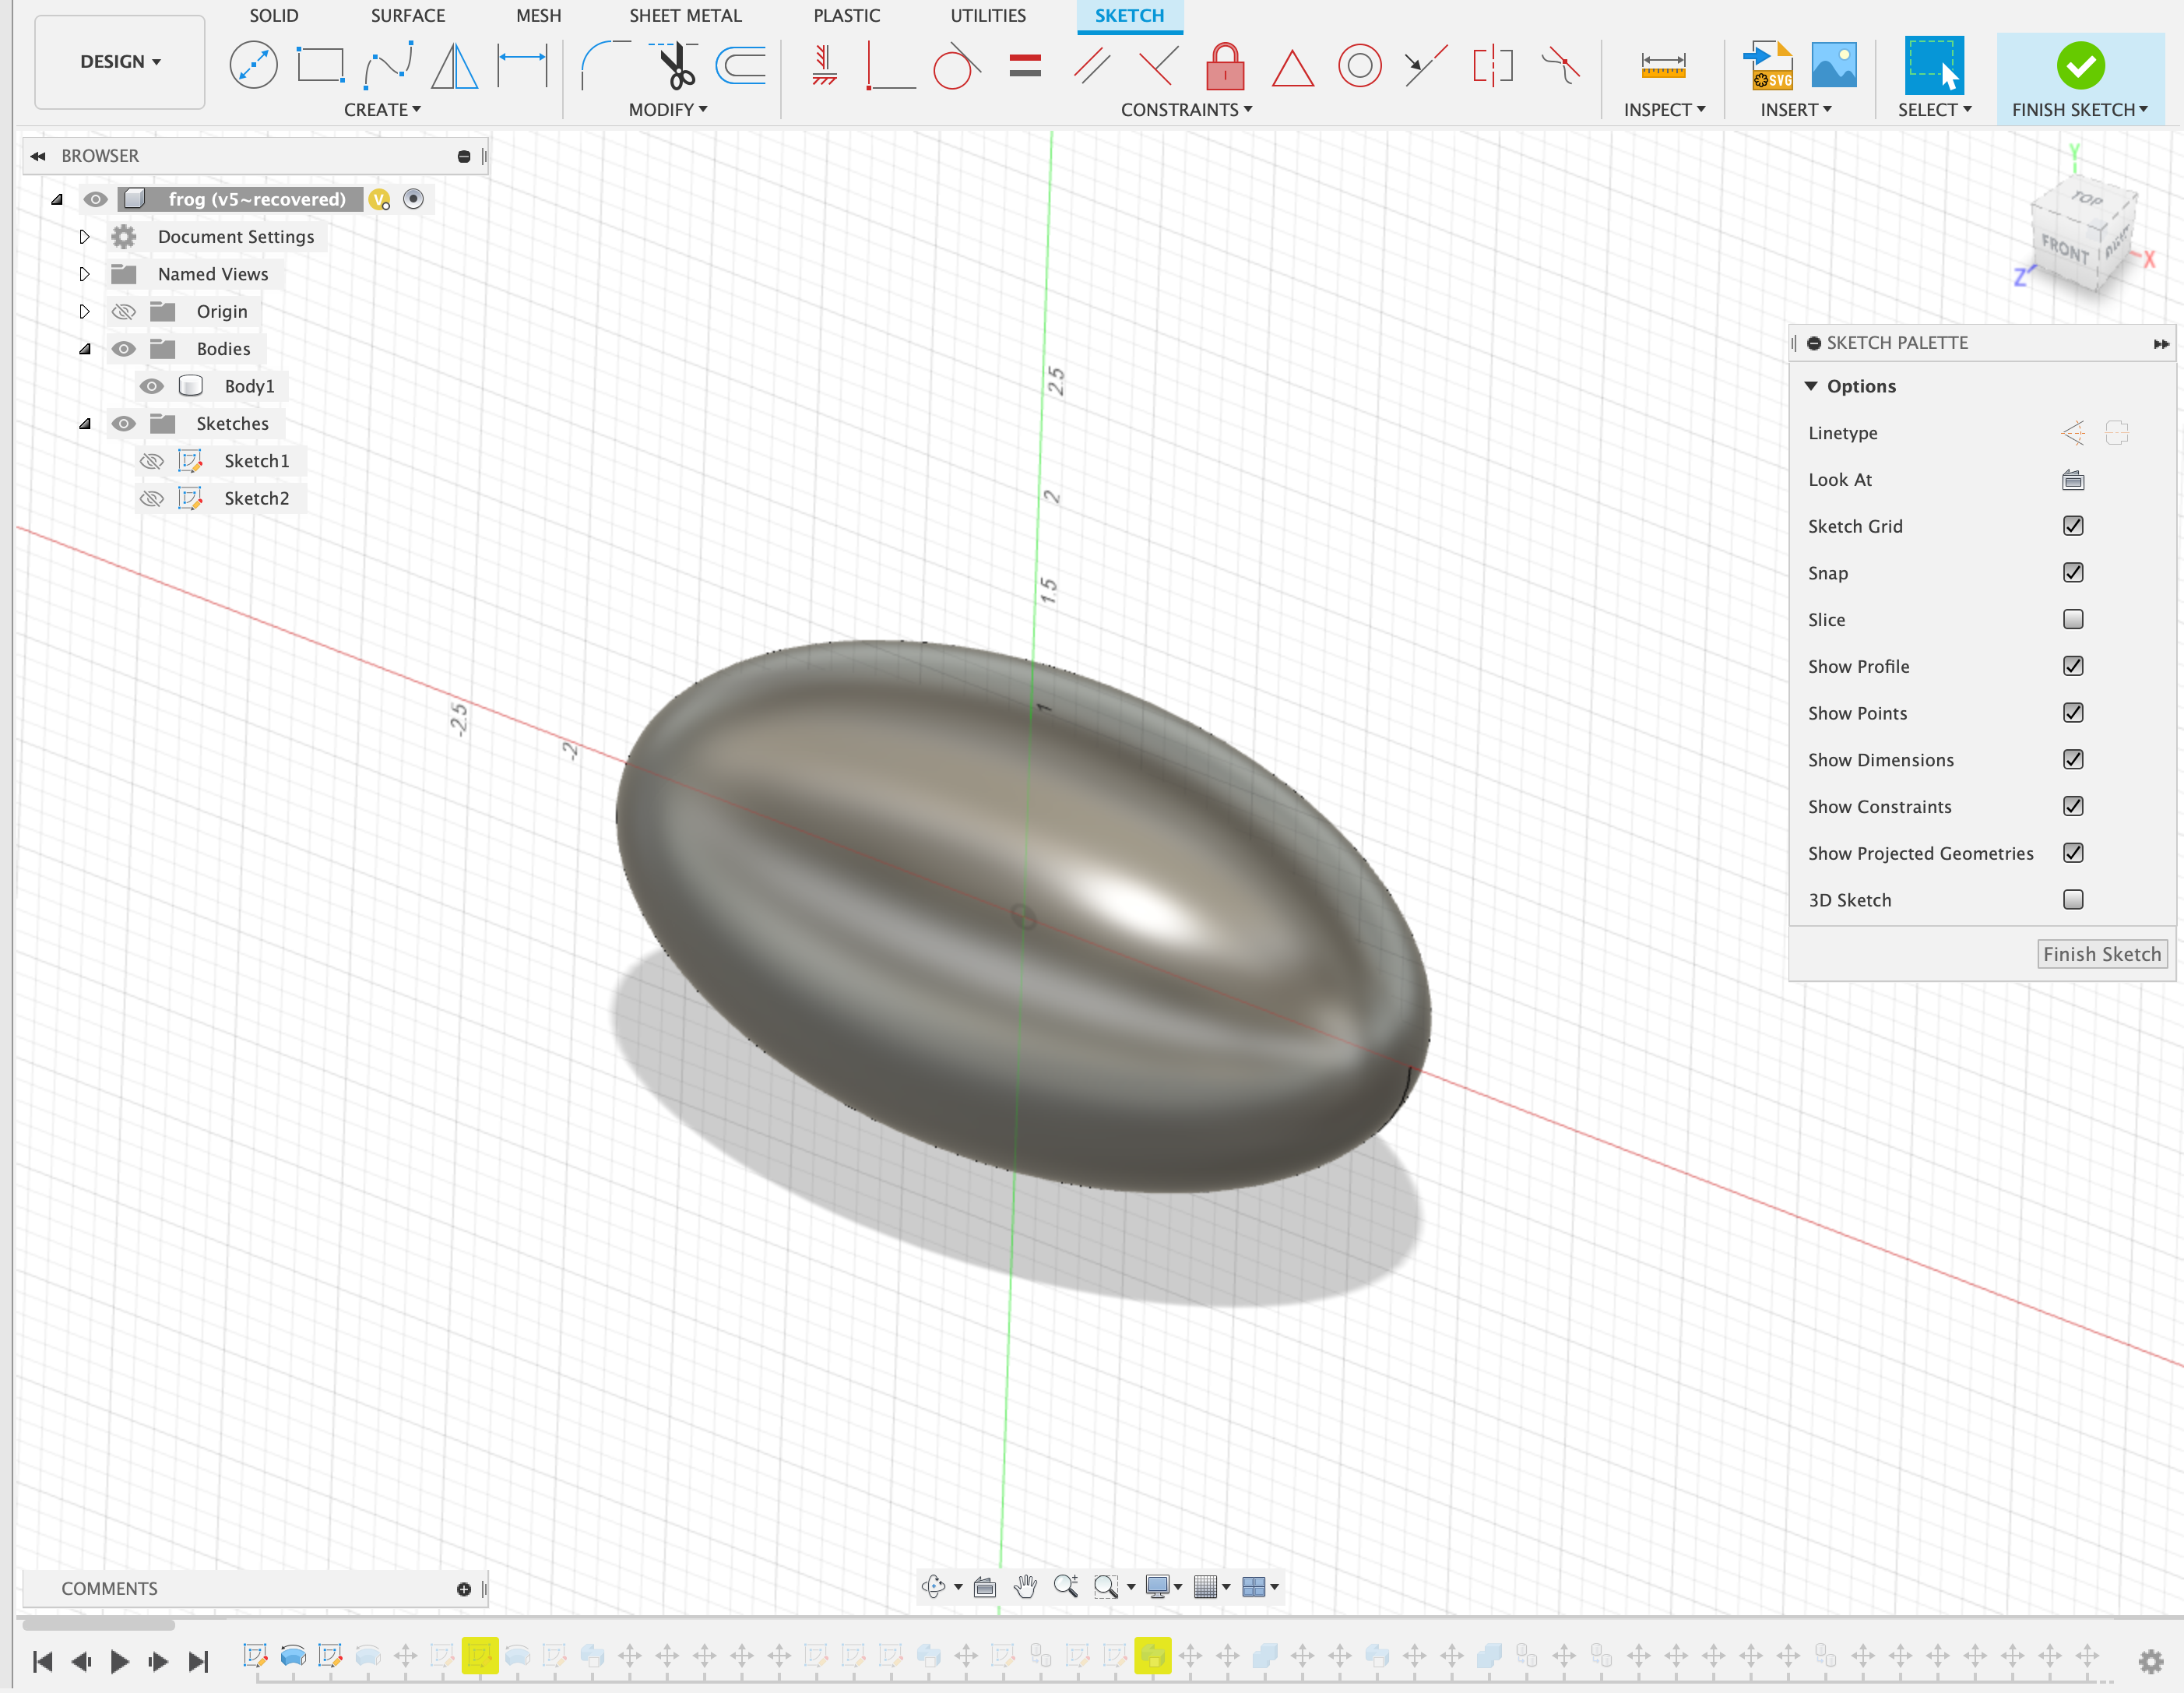Select the Trim sketch tool

tap(675, 65)
